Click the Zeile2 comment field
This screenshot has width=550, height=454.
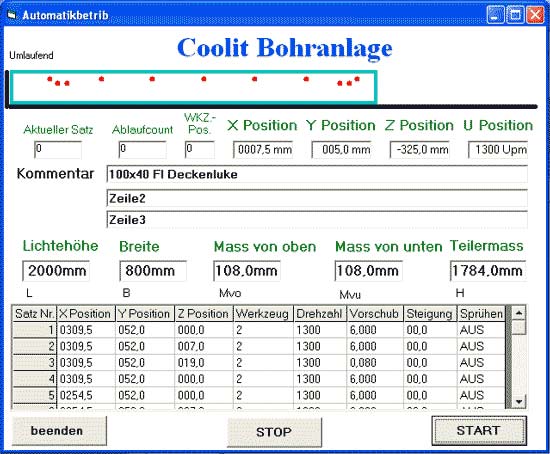tap(317, 198)
